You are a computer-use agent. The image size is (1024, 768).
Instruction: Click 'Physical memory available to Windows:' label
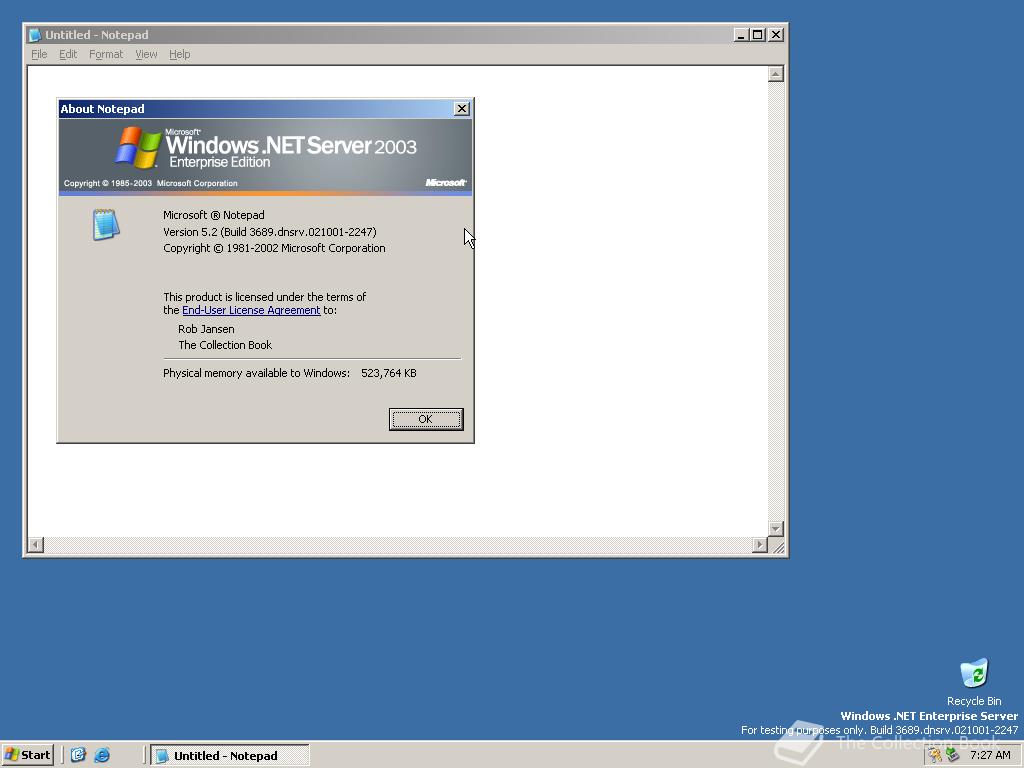(x=256, y=373)
